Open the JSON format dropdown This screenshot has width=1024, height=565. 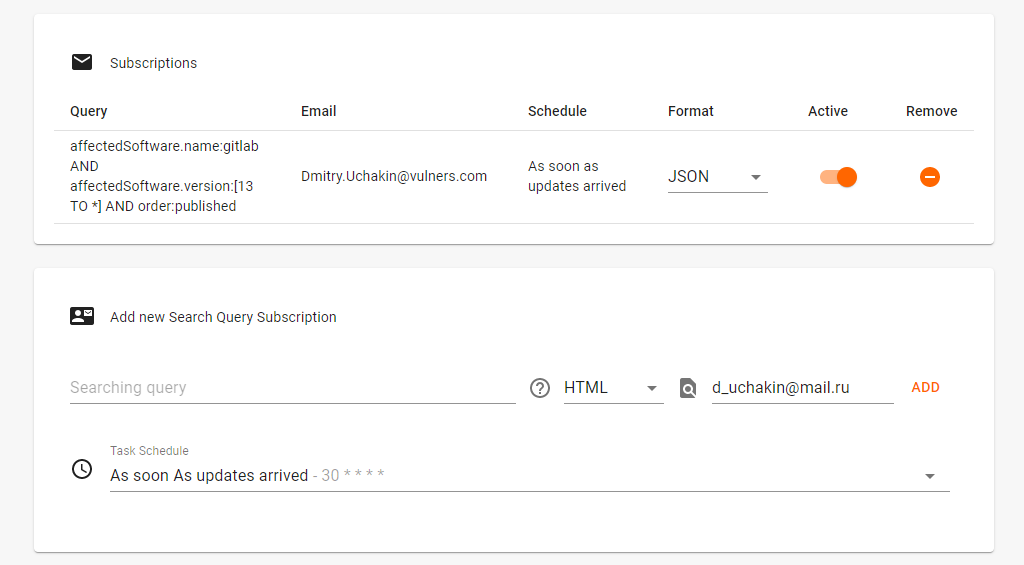(717, 177)
